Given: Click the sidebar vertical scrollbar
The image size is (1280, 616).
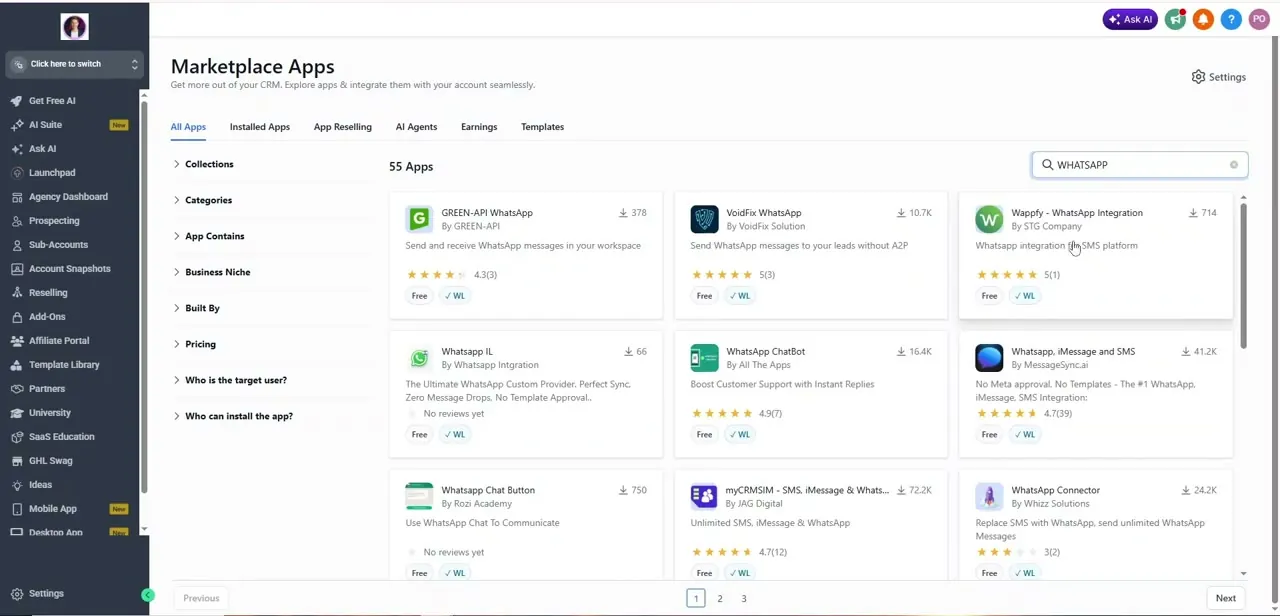Looking at the screenshot, I should (x=144, y=296).
